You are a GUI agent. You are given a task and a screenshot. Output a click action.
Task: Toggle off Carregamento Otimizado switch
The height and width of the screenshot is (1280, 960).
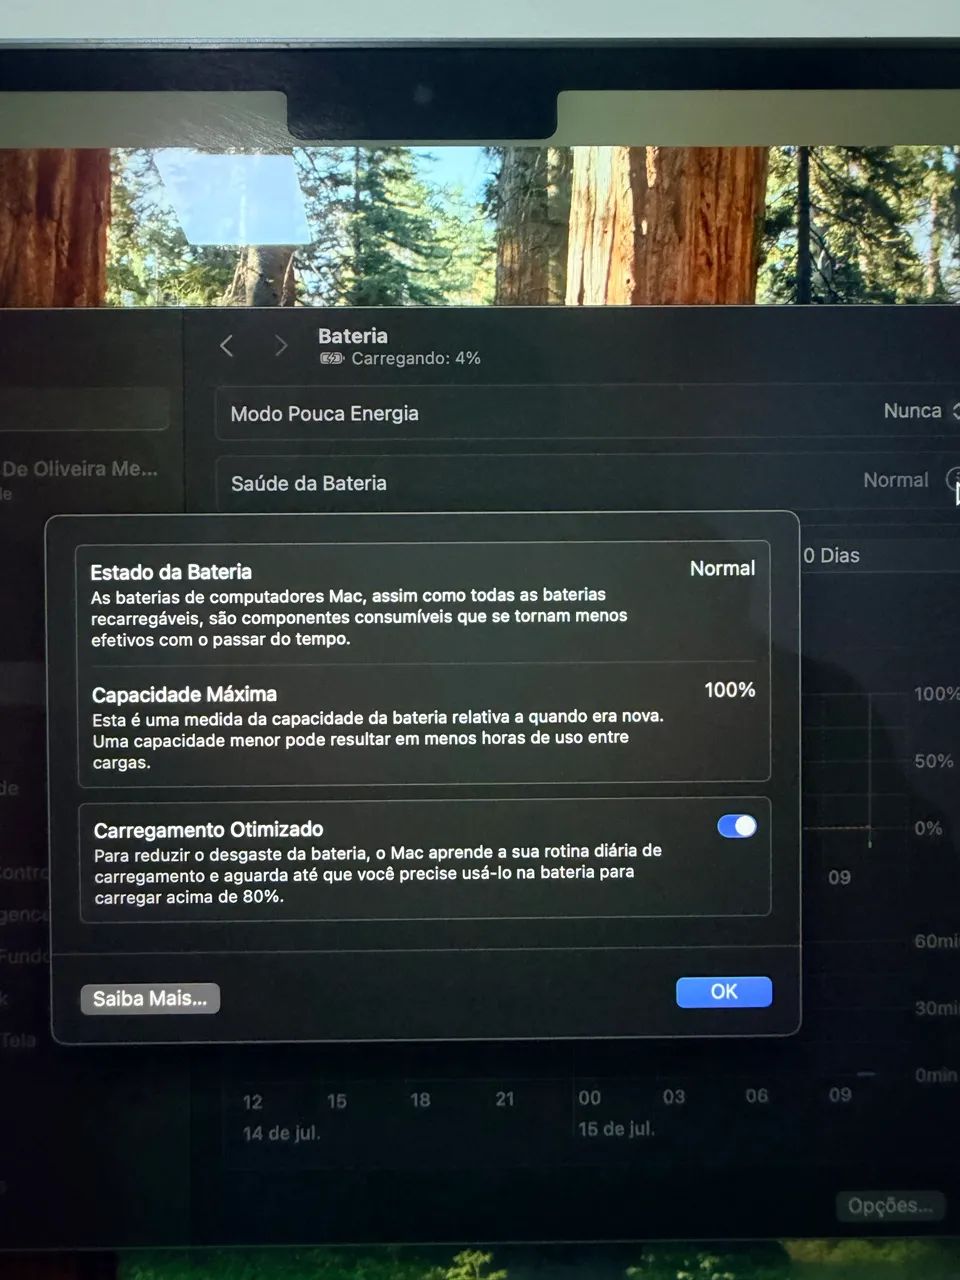pos(737,826)
